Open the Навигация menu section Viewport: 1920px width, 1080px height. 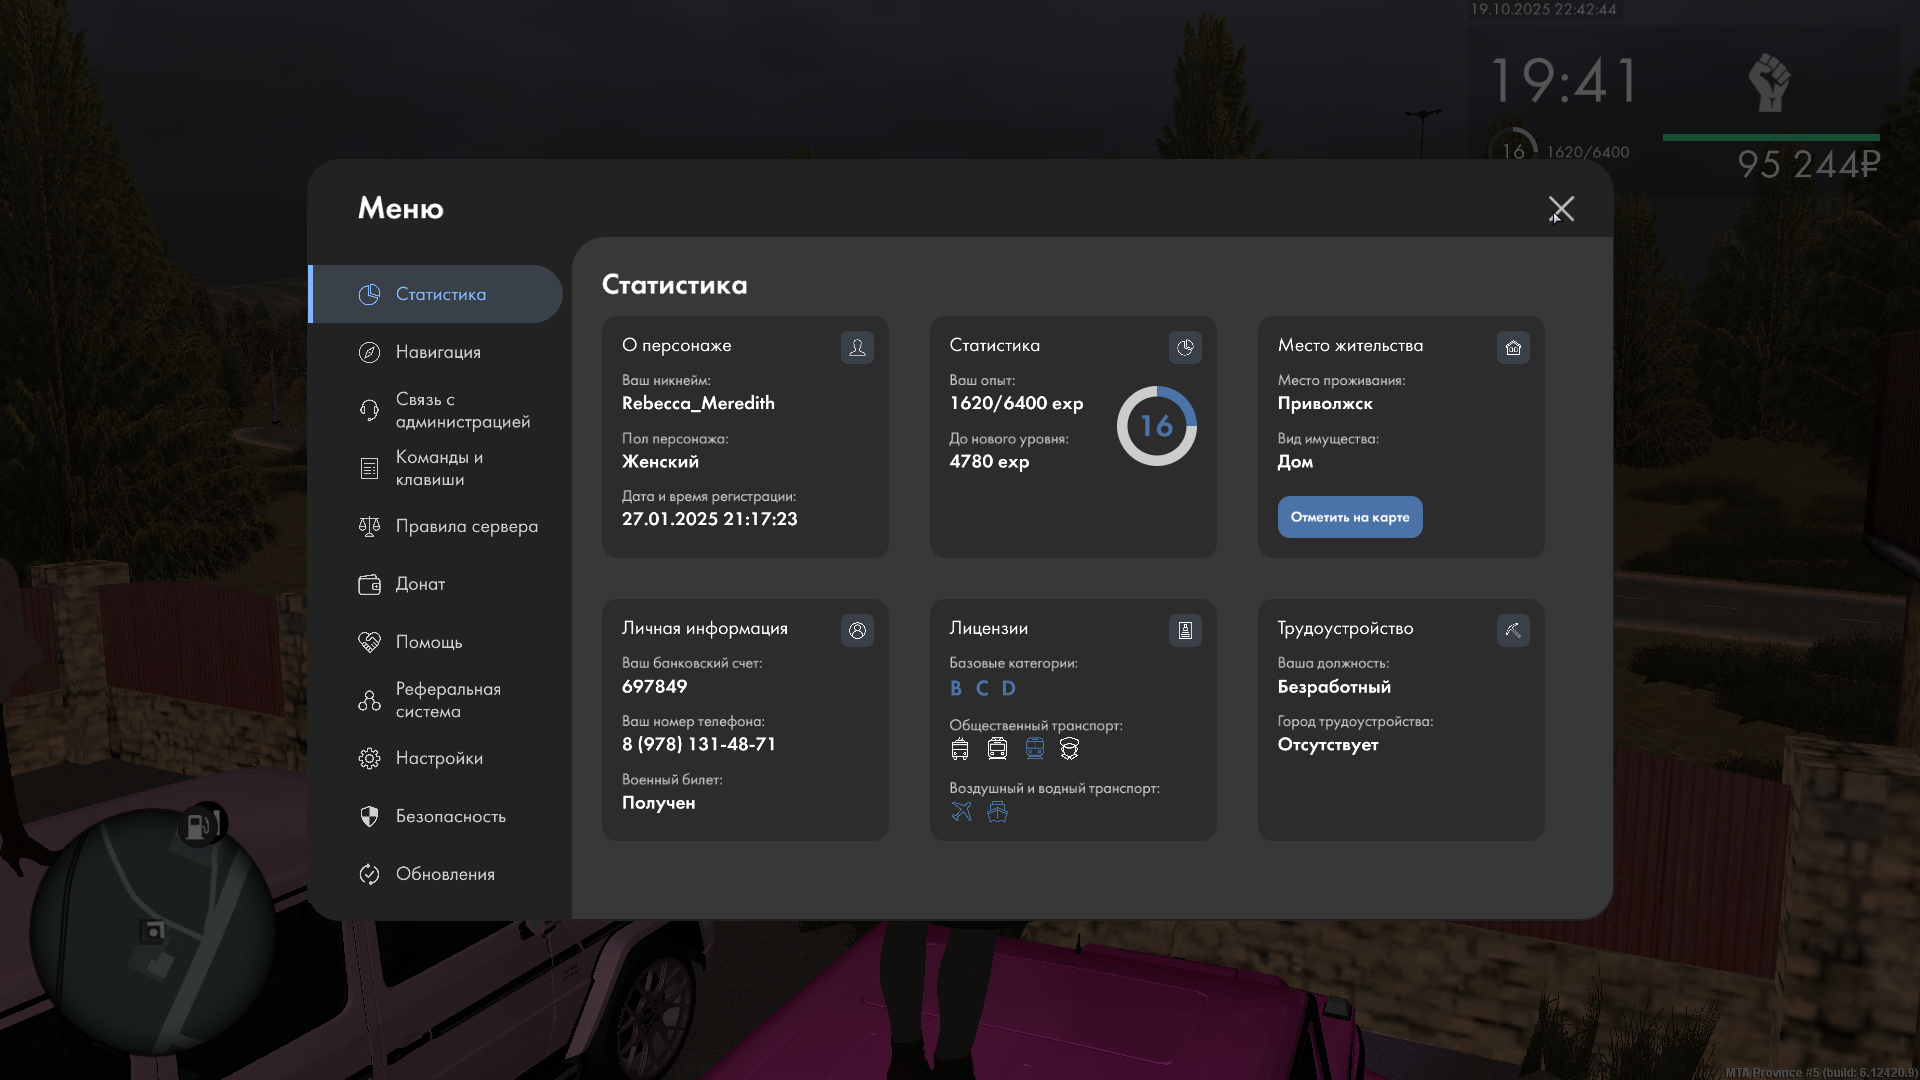point(437,352)
